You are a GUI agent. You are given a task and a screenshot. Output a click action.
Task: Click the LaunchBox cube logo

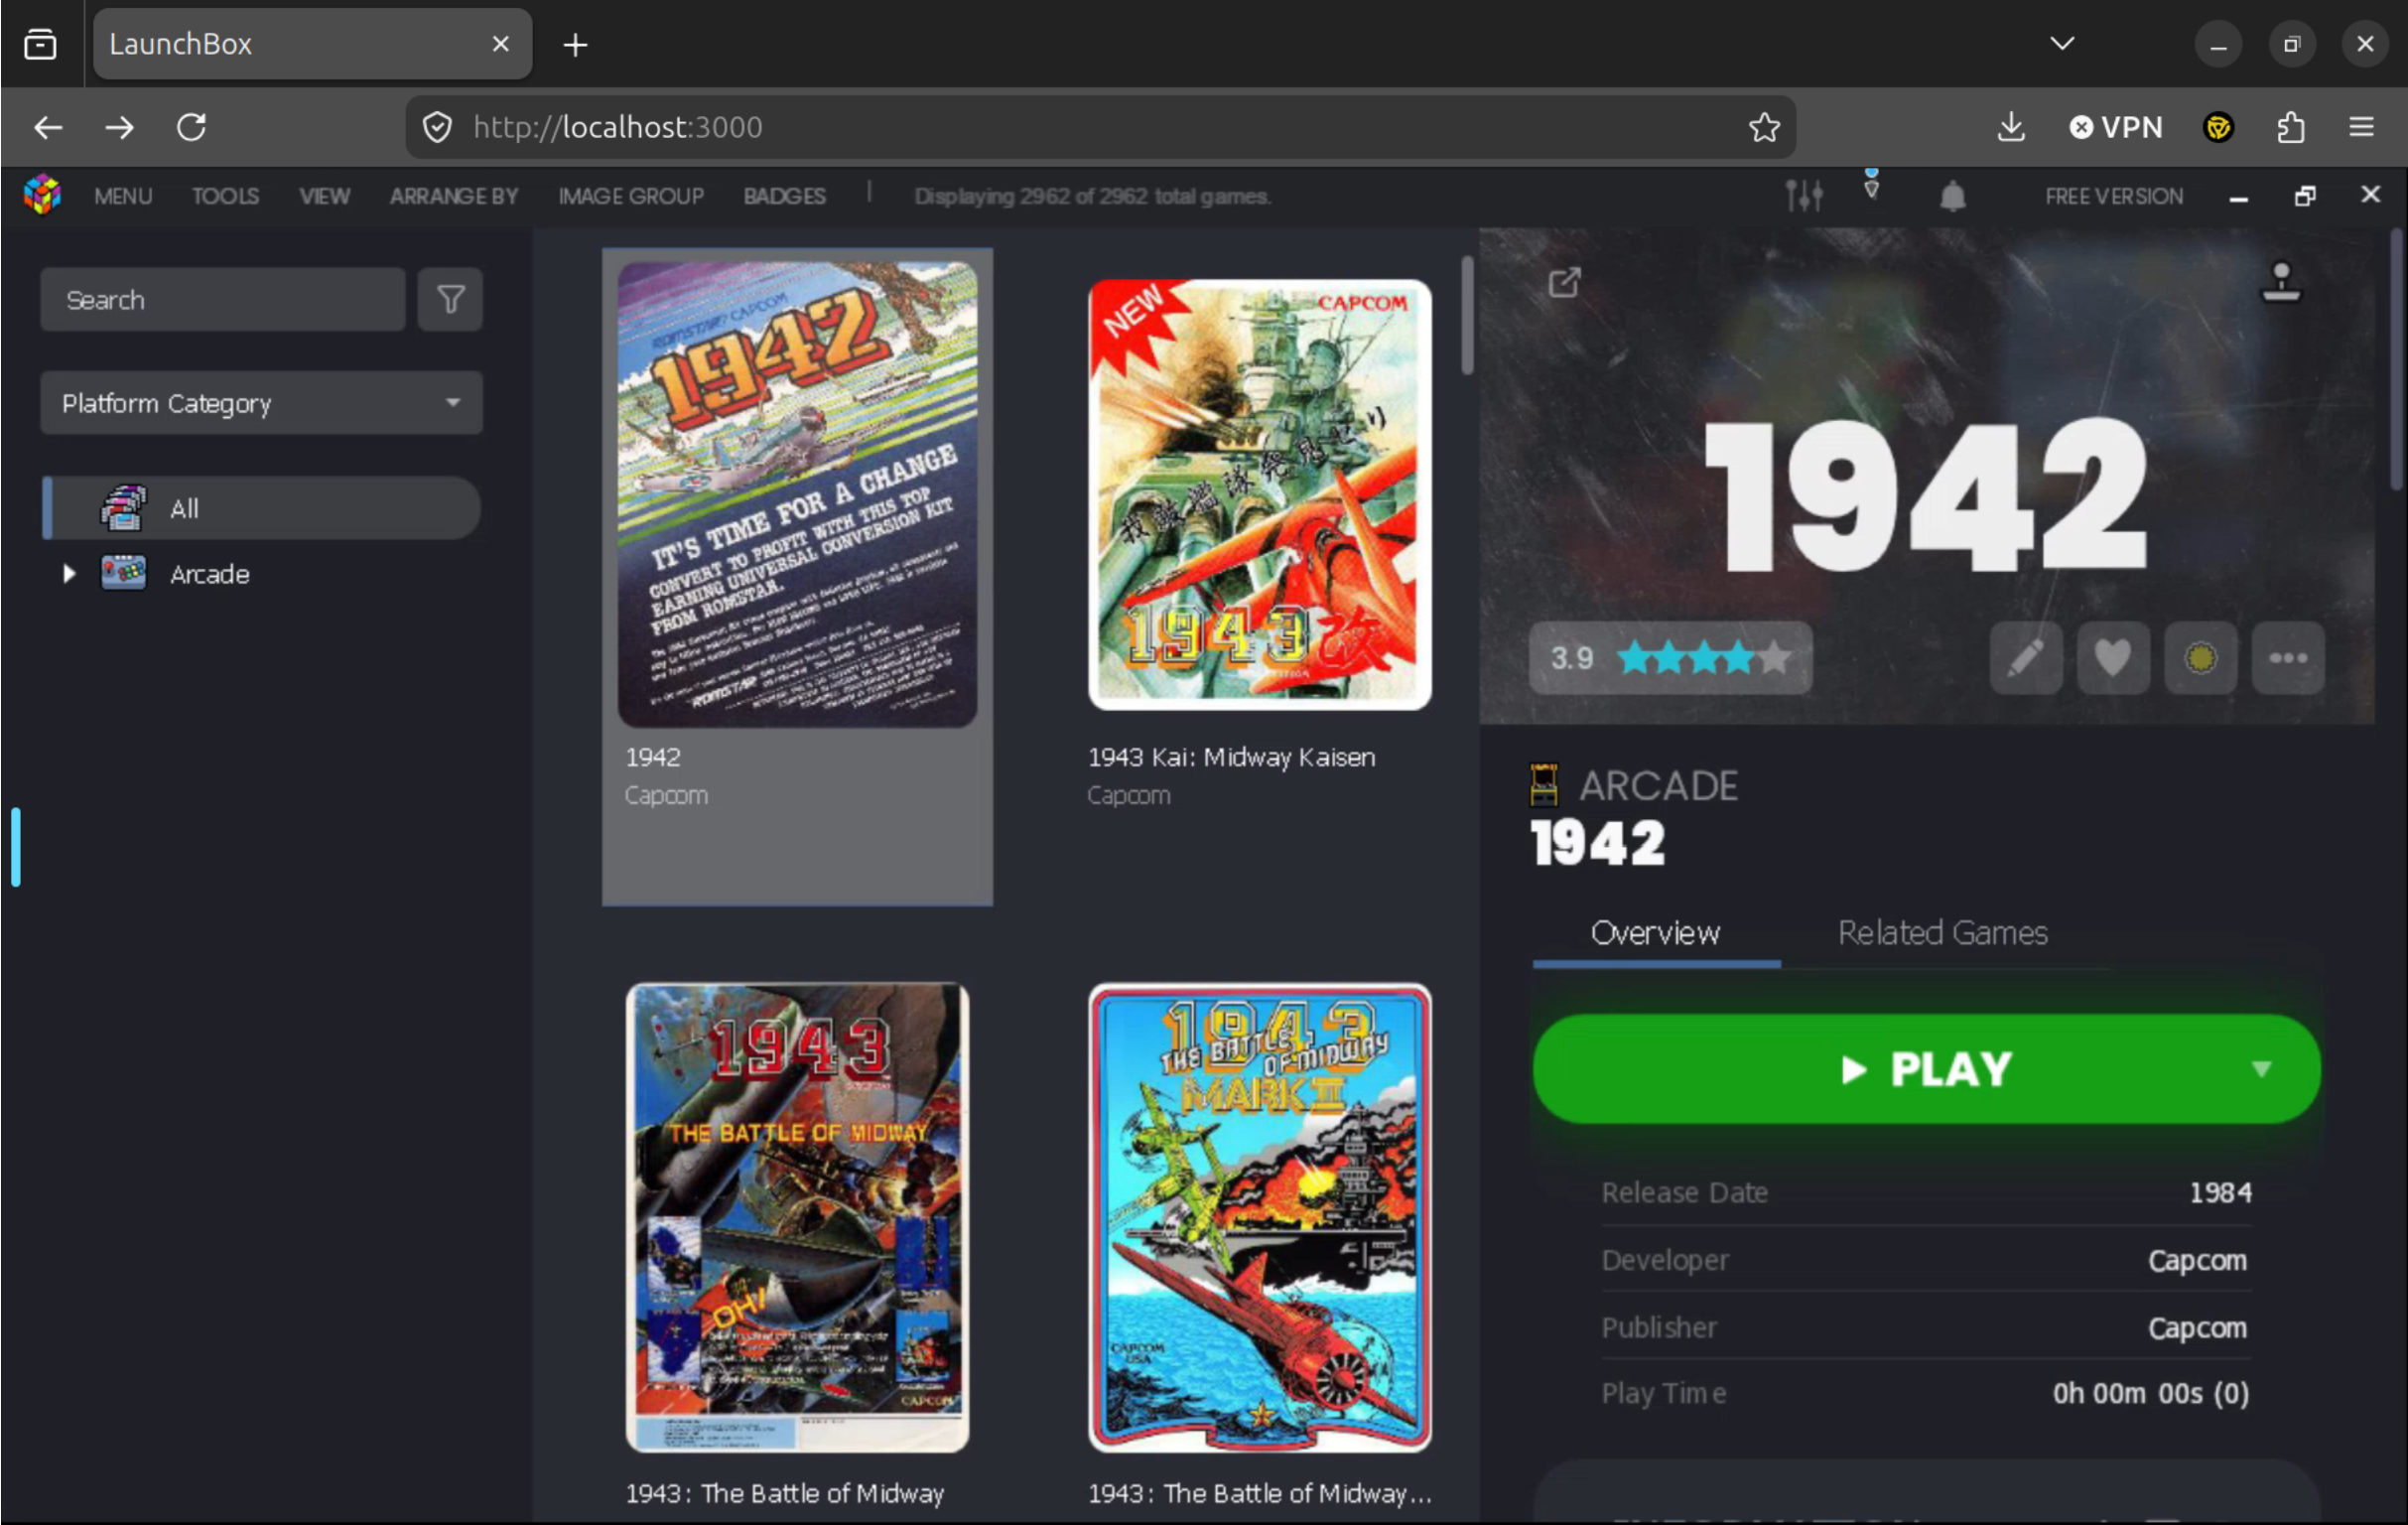click(42, 194)
